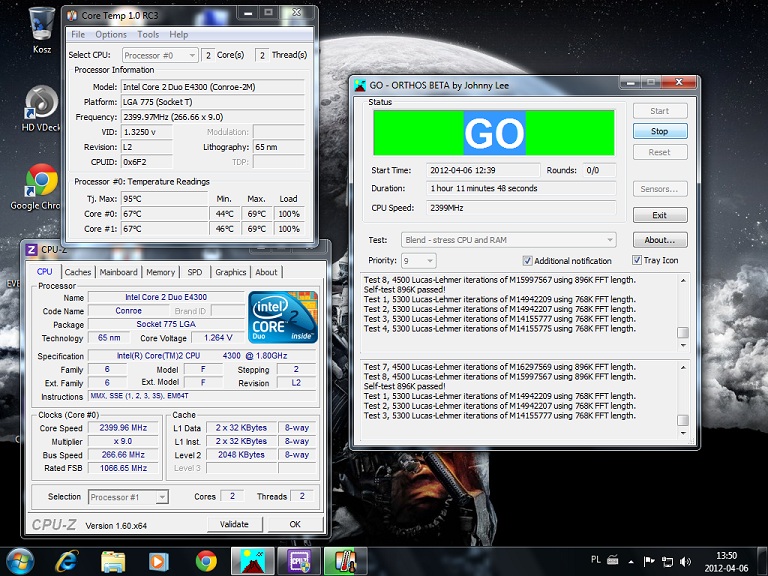768x576 pixels.
Task: Open the Windows Start menu
Action: tap(20, 561)
